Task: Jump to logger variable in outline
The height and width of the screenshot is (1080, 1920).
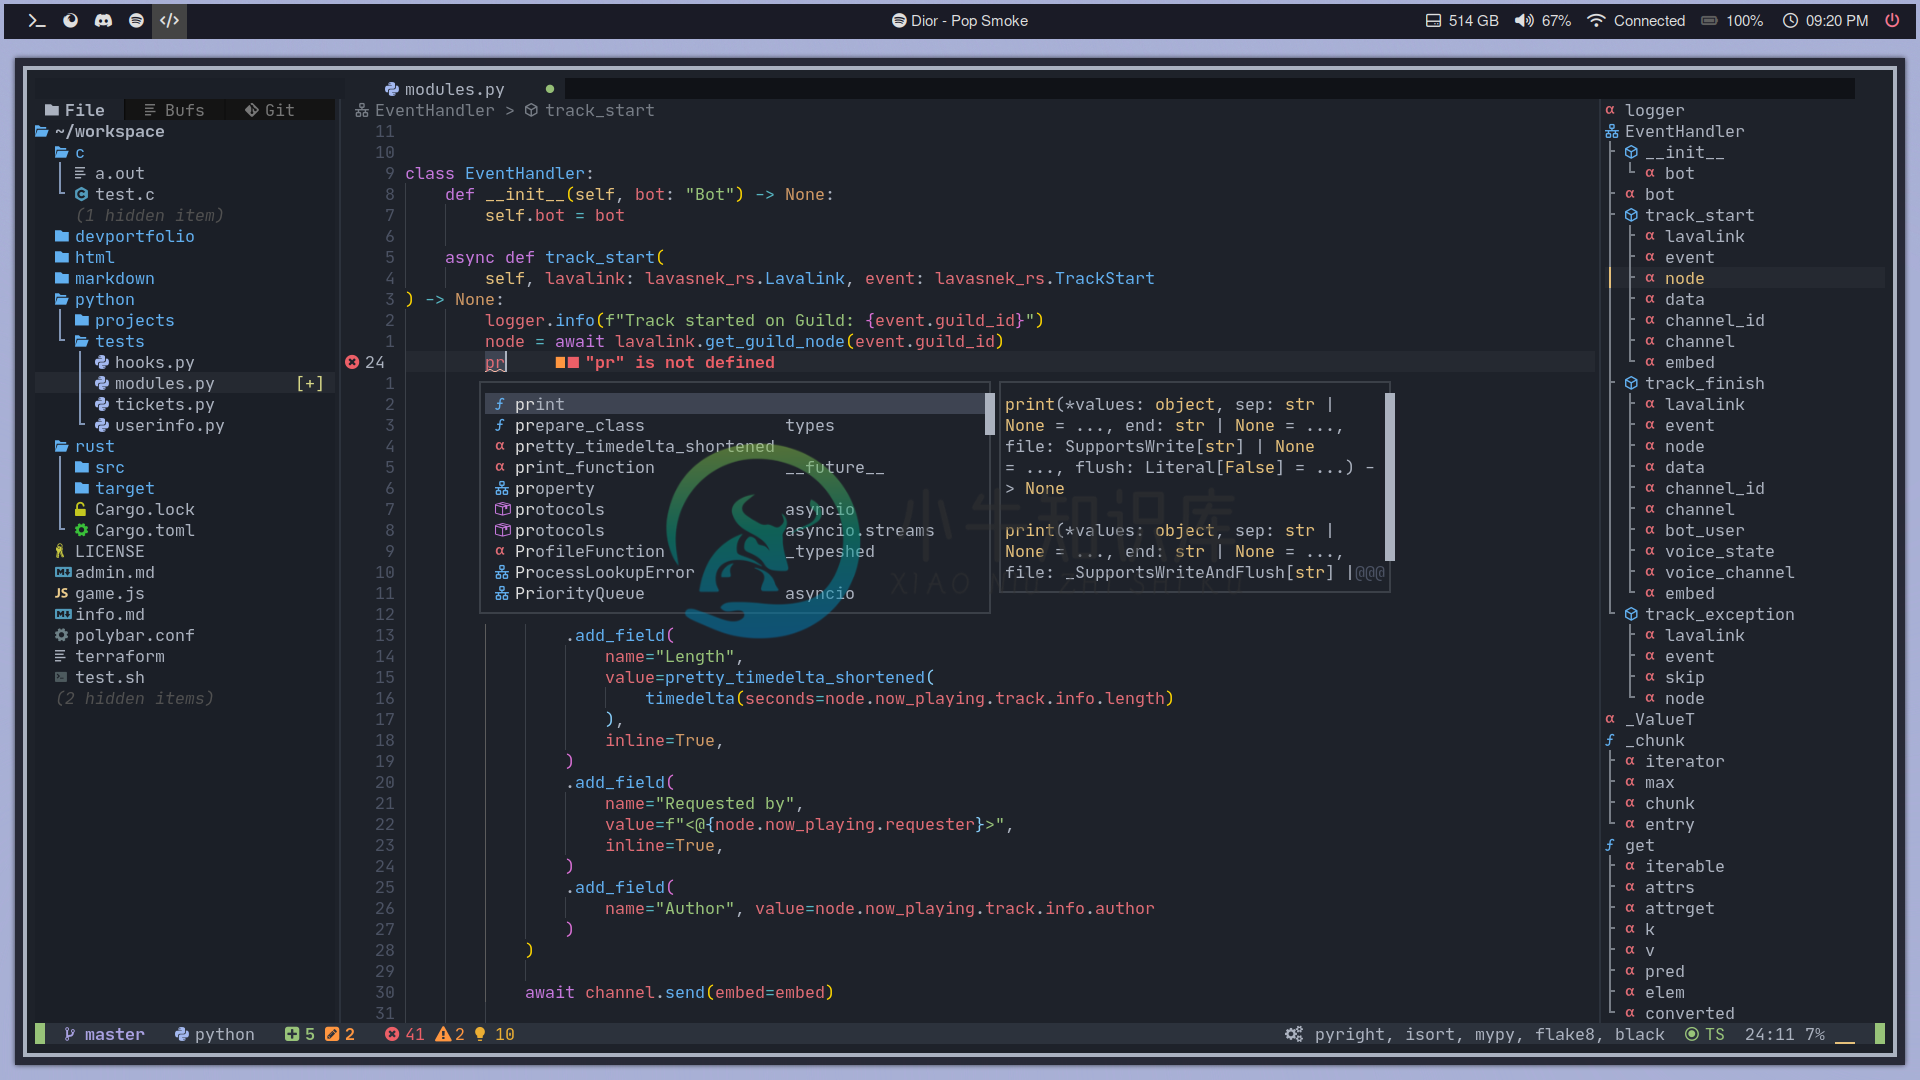Action: (1654, 110)
